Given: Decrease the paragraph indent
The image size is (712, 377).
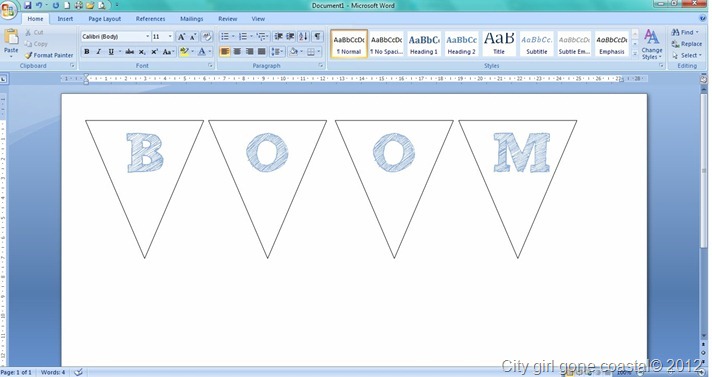Looking at the screenshot, I should pos(279,36).
